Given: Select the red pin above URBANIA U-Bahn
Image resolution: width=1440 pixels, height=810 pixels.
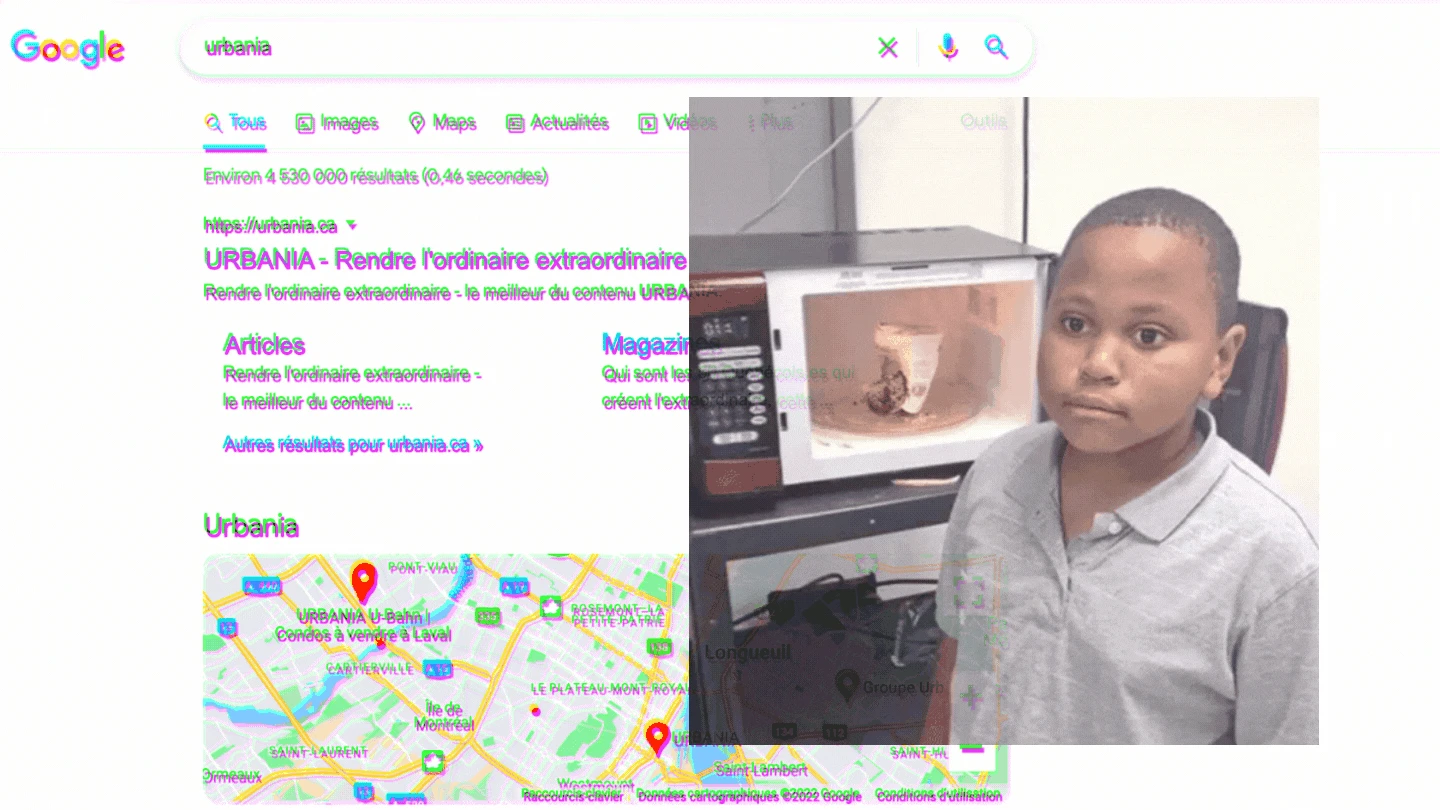Looking at the screenshot, I should (x=364, y=580).
